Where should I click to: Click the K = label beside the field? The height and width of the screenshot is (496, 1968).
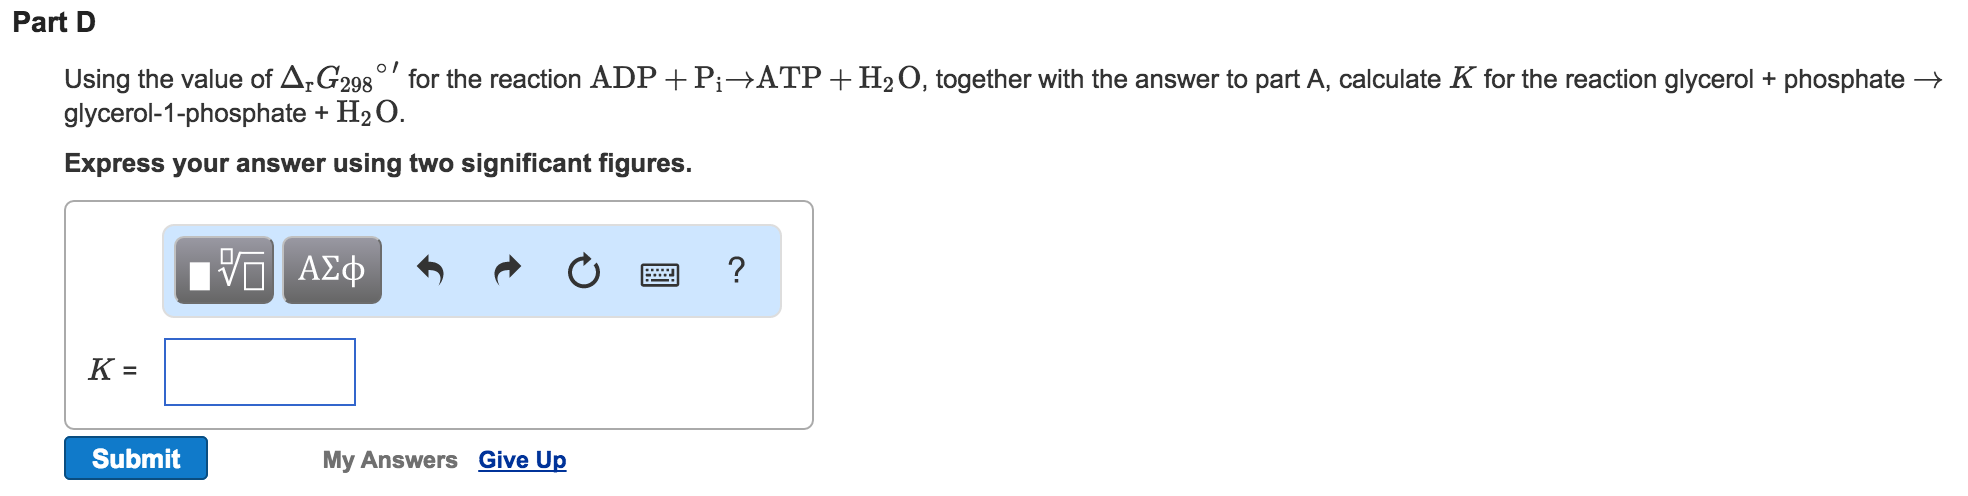[x=113, y=370]
